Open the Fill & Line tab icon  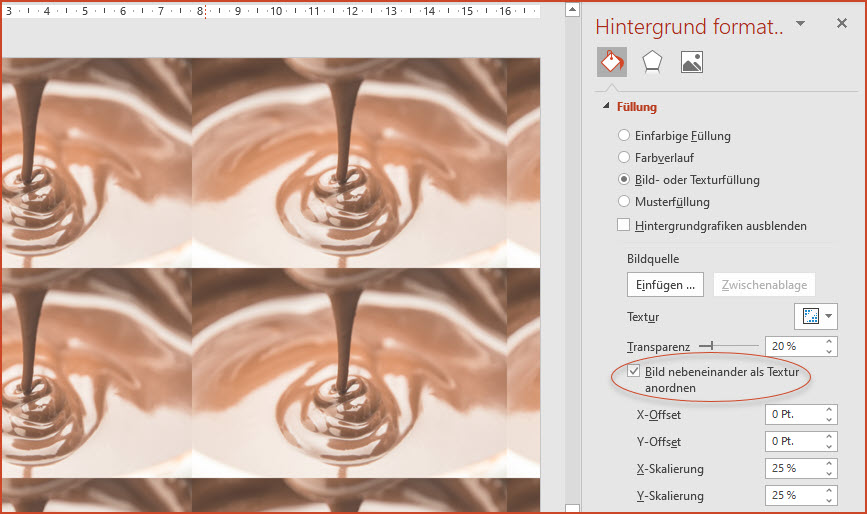tap(612, 62)
